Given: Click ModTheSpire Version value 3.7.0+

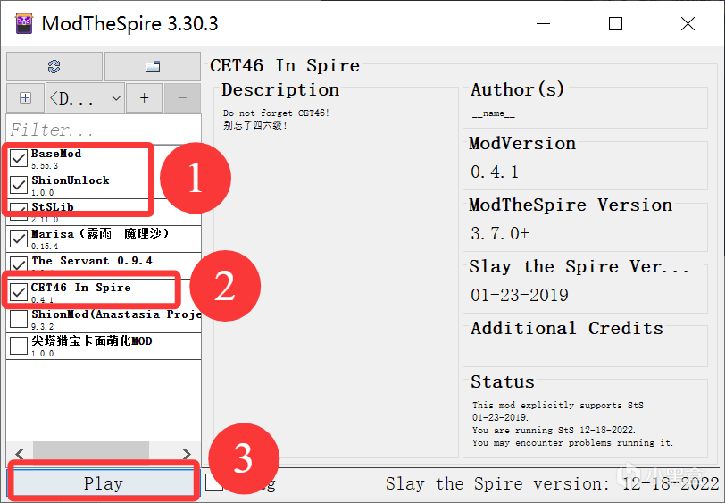Looking at the screenshot, I should (x=499, y=233).
